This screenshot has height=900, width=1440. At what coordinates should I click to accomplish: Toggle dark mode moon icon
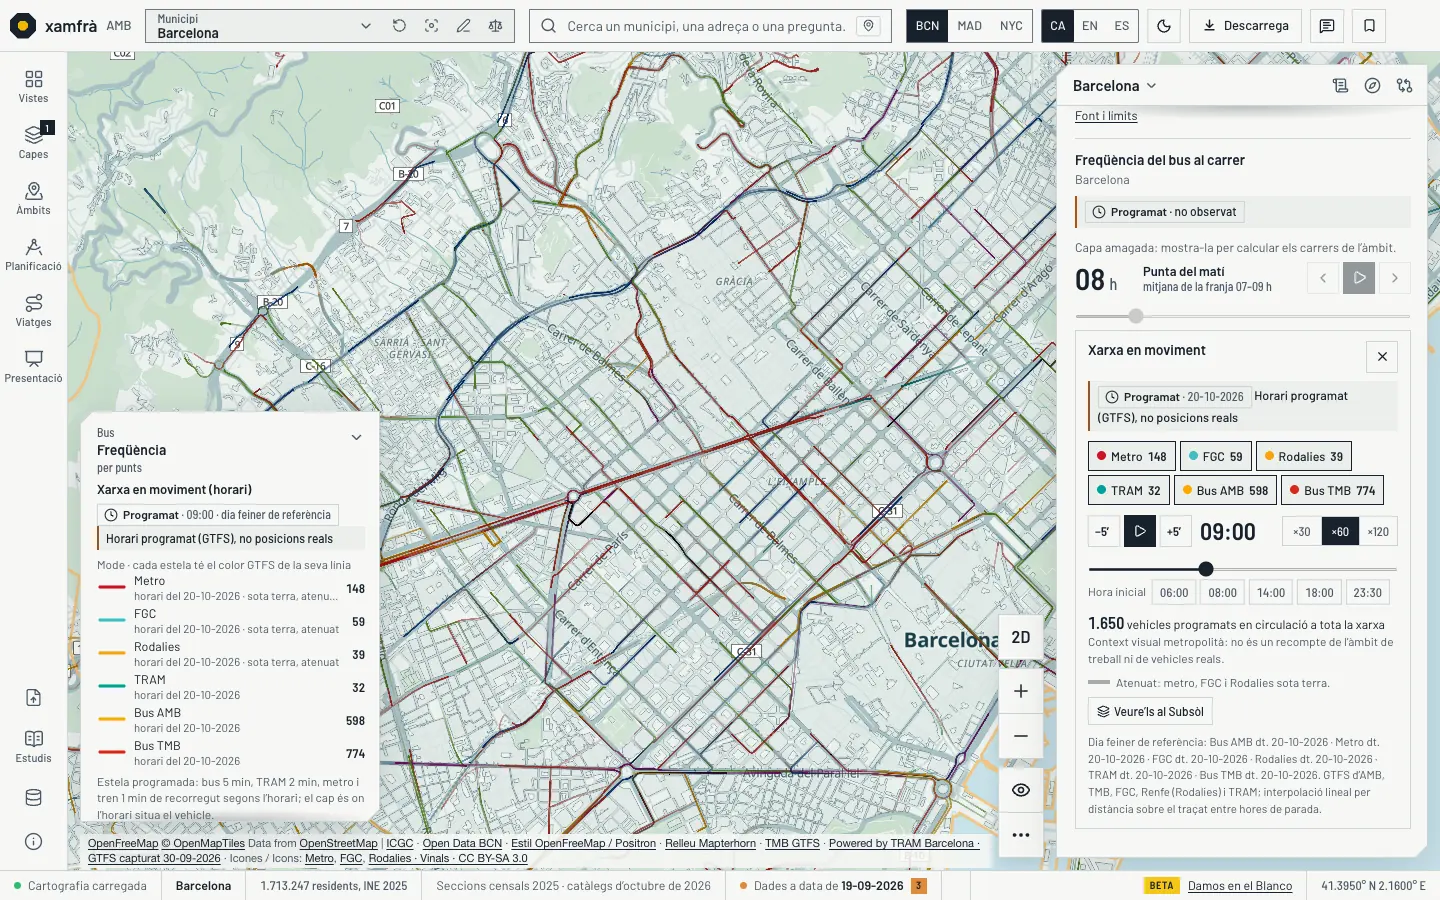[1164, 26]
